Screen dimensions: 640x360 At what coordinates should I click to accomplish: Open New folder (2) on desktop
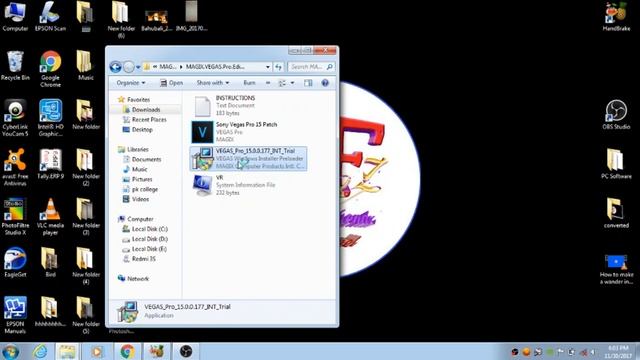click(x=85, y=167)
